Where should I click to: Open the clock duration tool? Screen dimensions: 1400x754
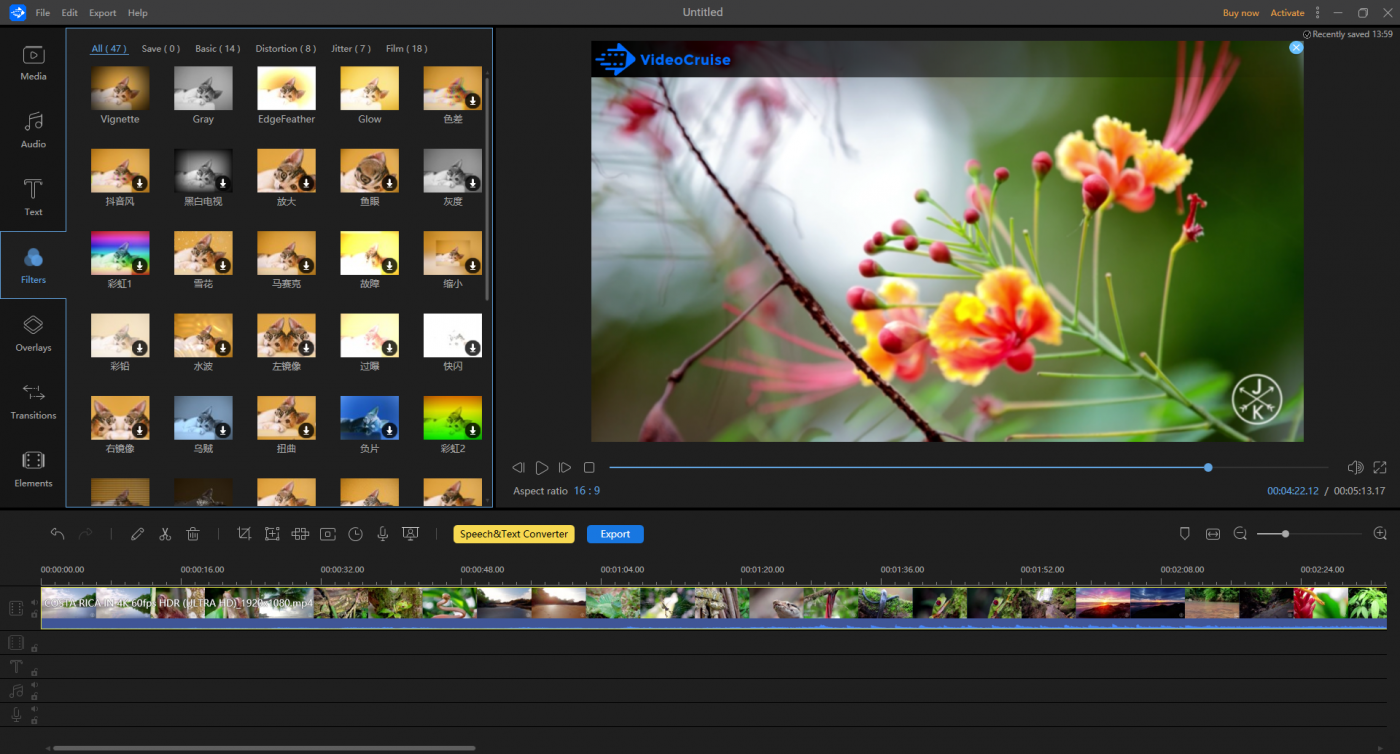click(355, 534)
